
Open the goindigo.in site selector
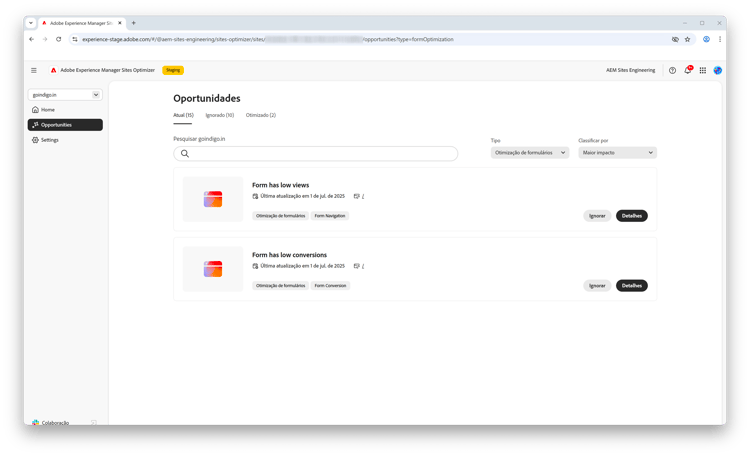tap(65, 95)
